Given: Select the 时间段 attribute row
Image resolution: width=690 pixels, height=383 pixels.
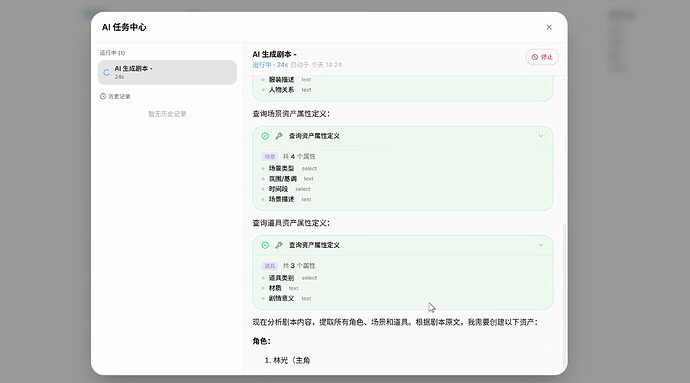Looking at the screenshot, I should (x=286, y=189).
